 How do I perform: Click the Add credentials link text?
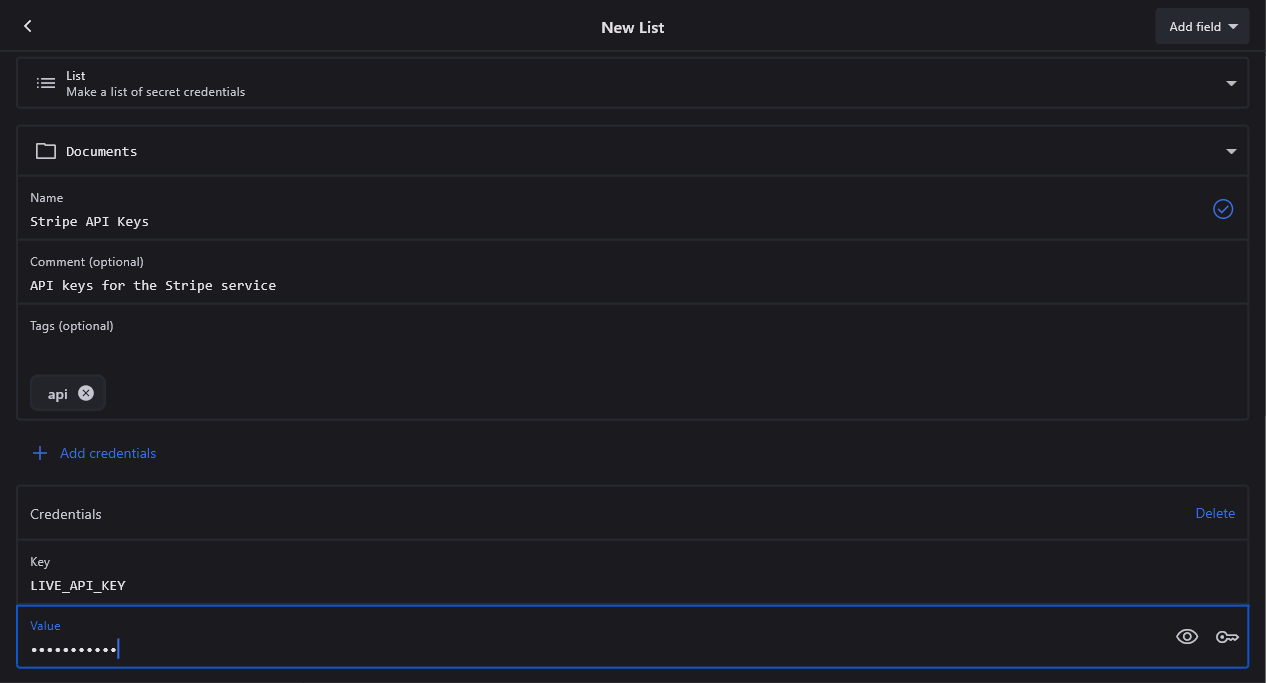click(108, 453)
